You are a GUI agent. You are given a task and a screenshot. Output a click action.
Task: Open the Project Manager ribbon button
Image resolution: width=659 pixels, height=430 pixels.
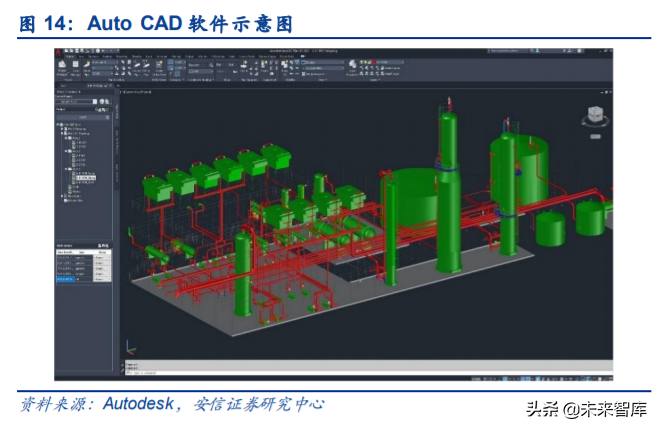[x=63, y=69]
